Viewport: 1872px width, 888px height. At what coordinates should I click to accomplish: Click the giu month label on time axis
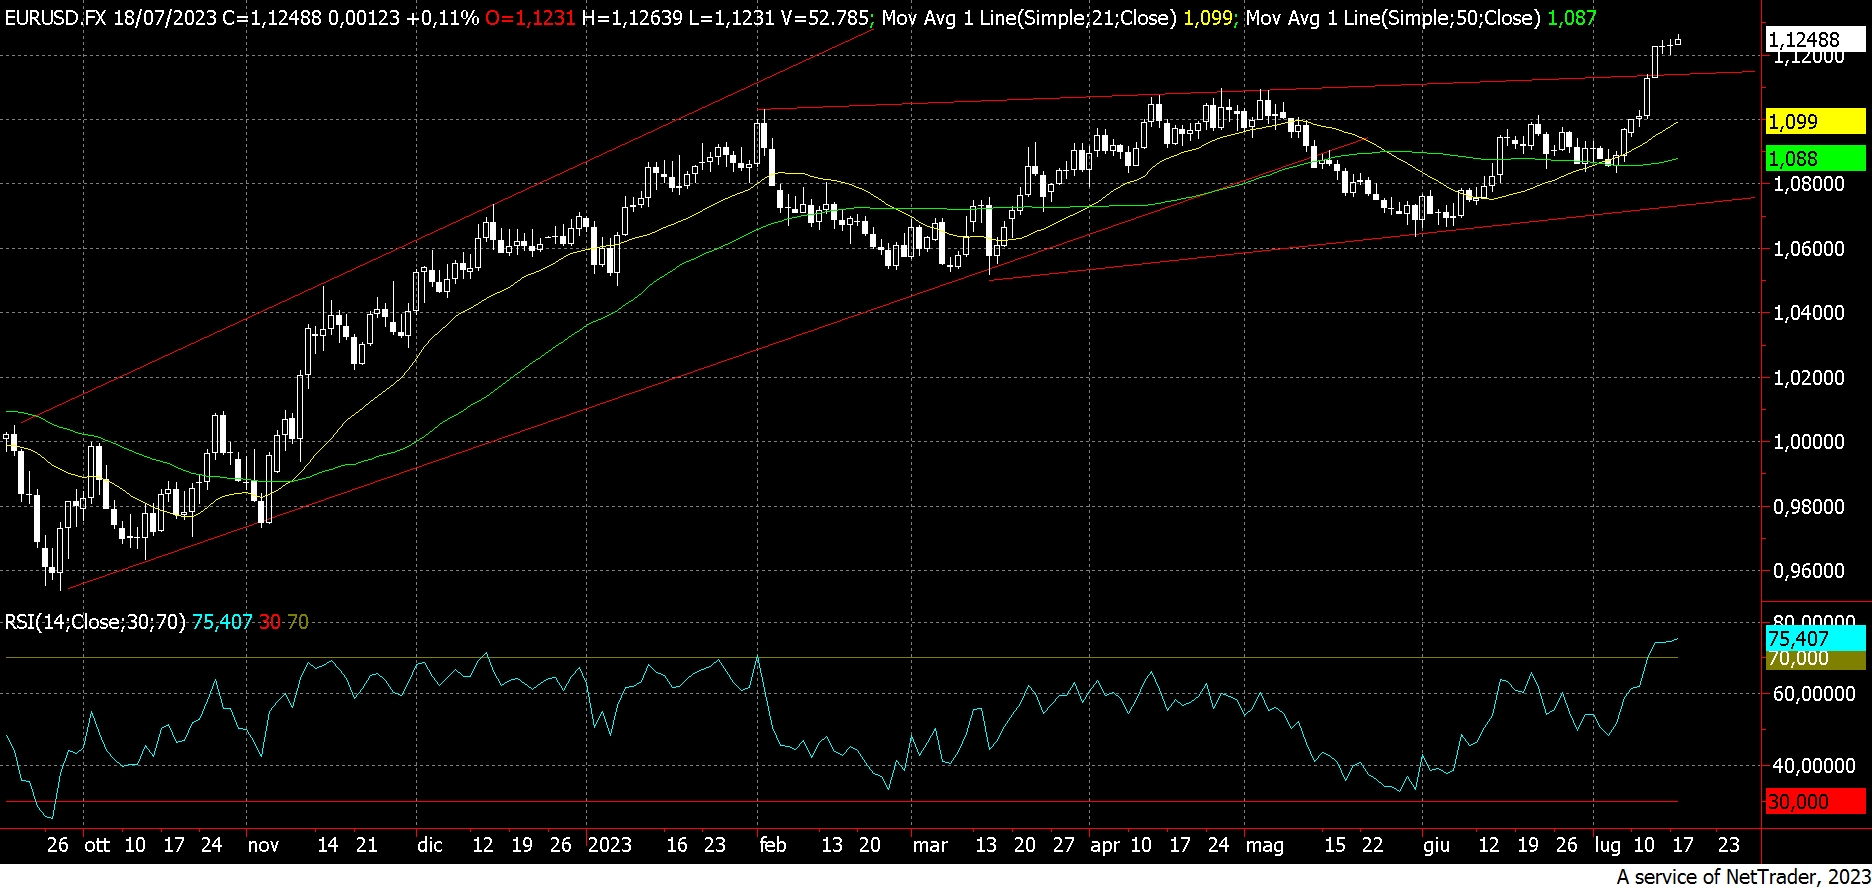(1437, 845)
